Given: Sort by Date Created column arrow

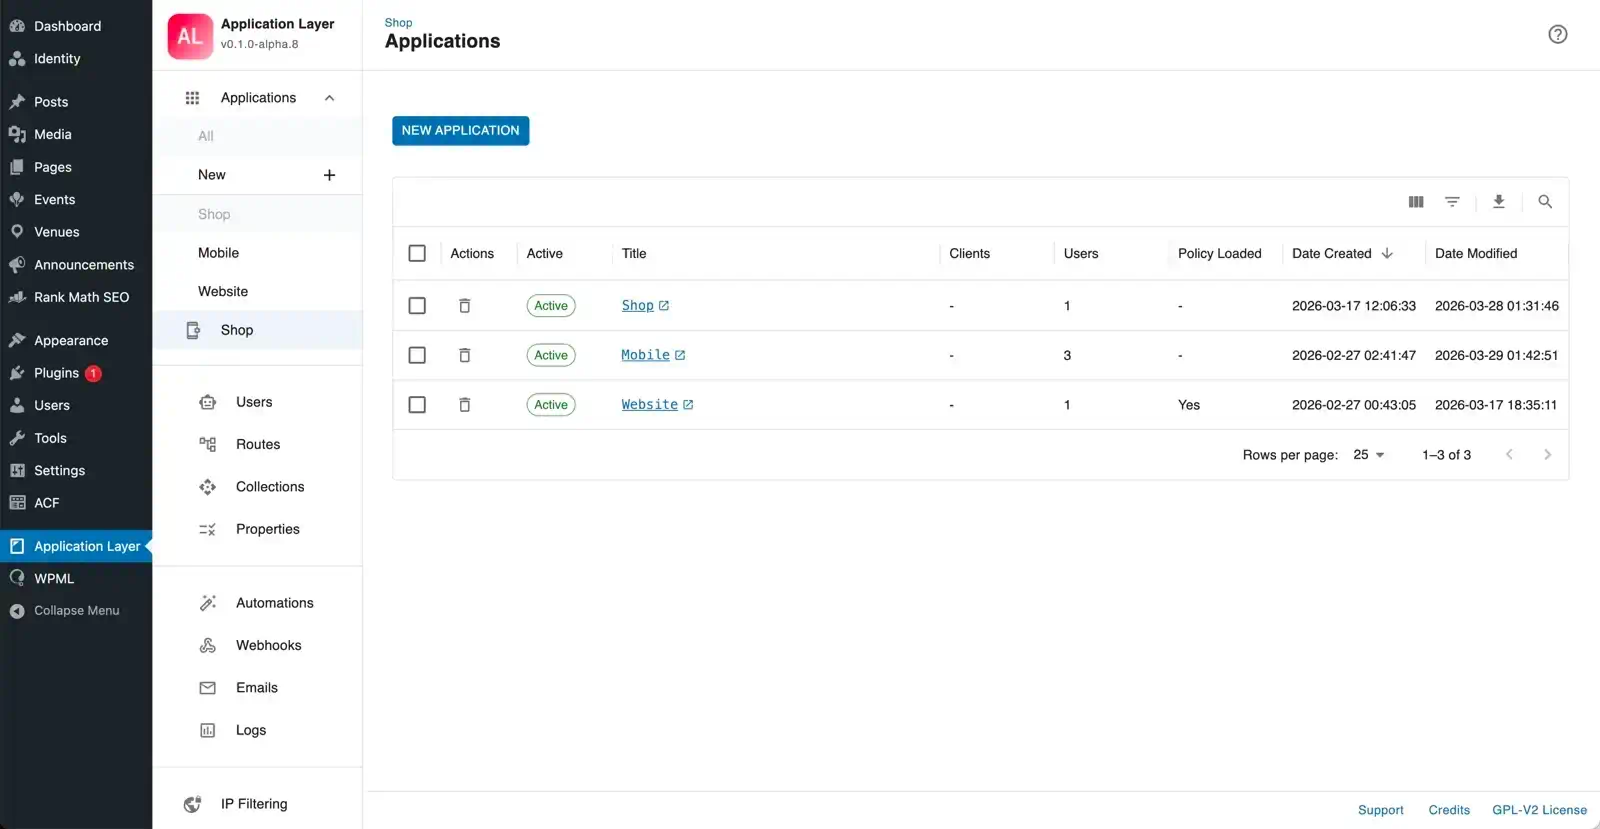Looking at the screenshot, I should coord(1387,254).
